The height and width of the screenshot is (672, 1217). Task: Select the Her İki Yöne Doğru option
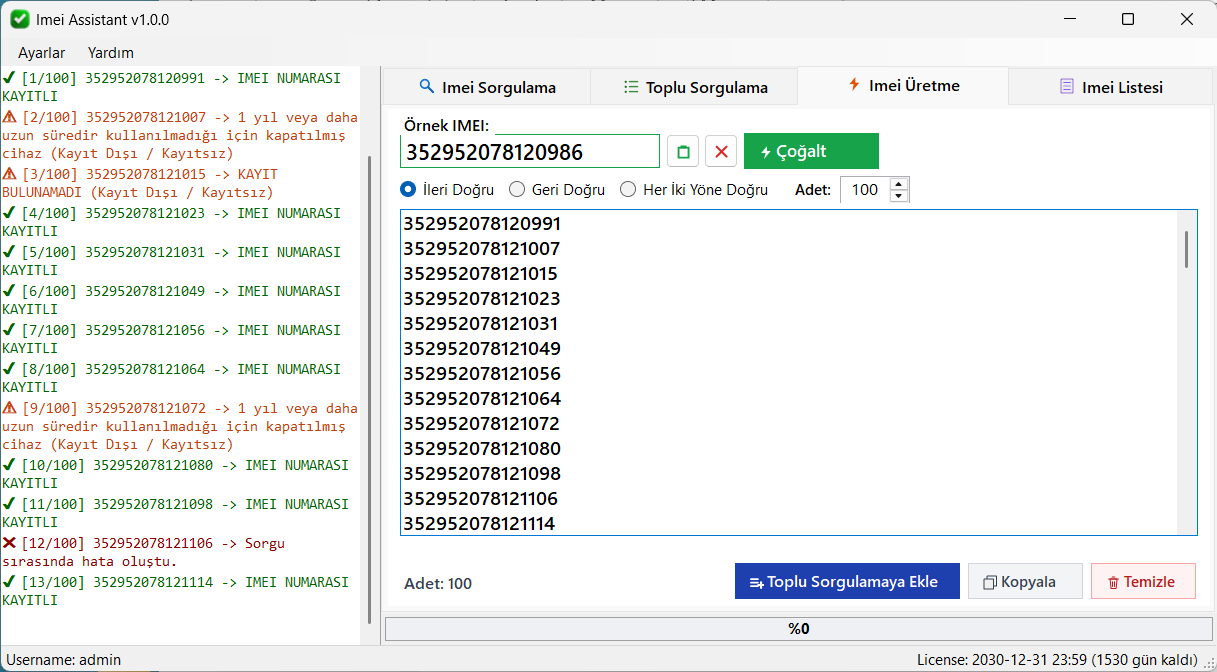(694, 189)
